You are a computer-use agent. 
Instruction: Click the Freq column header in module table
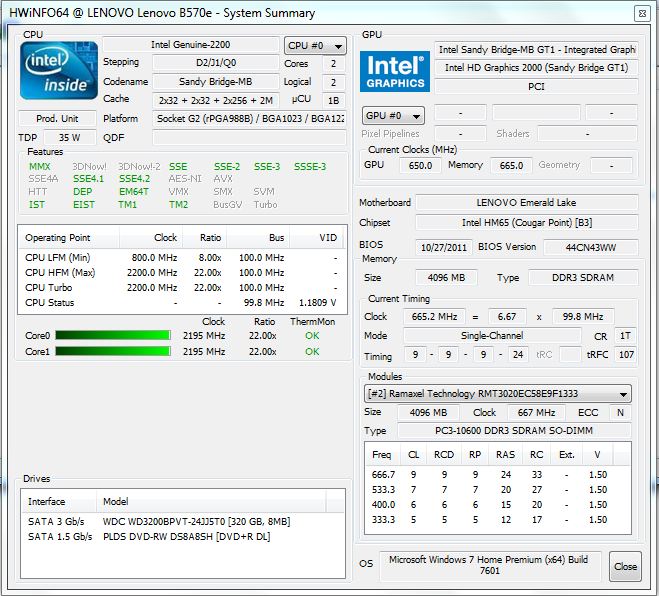pos(382,454)
